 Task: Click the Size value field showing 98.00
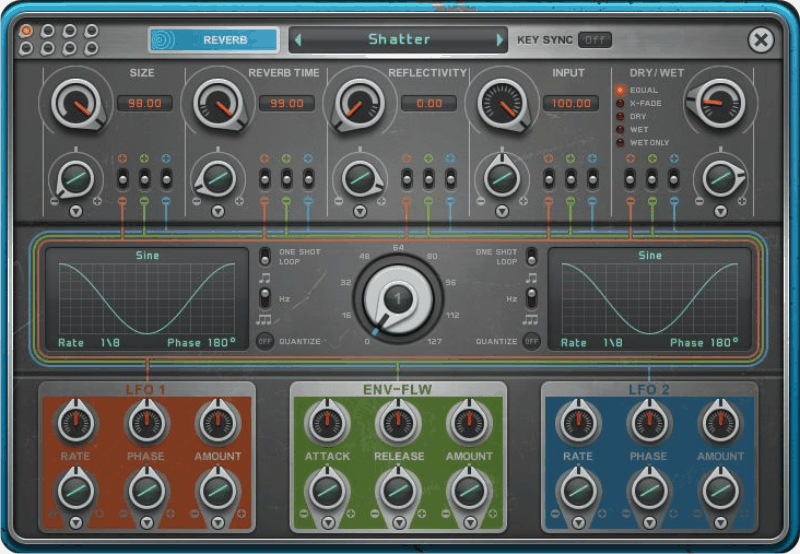[x=145, y=103]
